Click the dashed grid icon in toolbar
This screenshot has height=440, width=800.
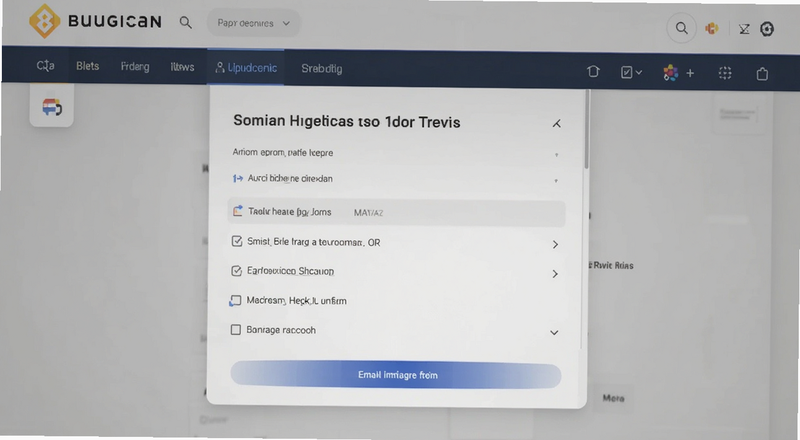(725, 74)
